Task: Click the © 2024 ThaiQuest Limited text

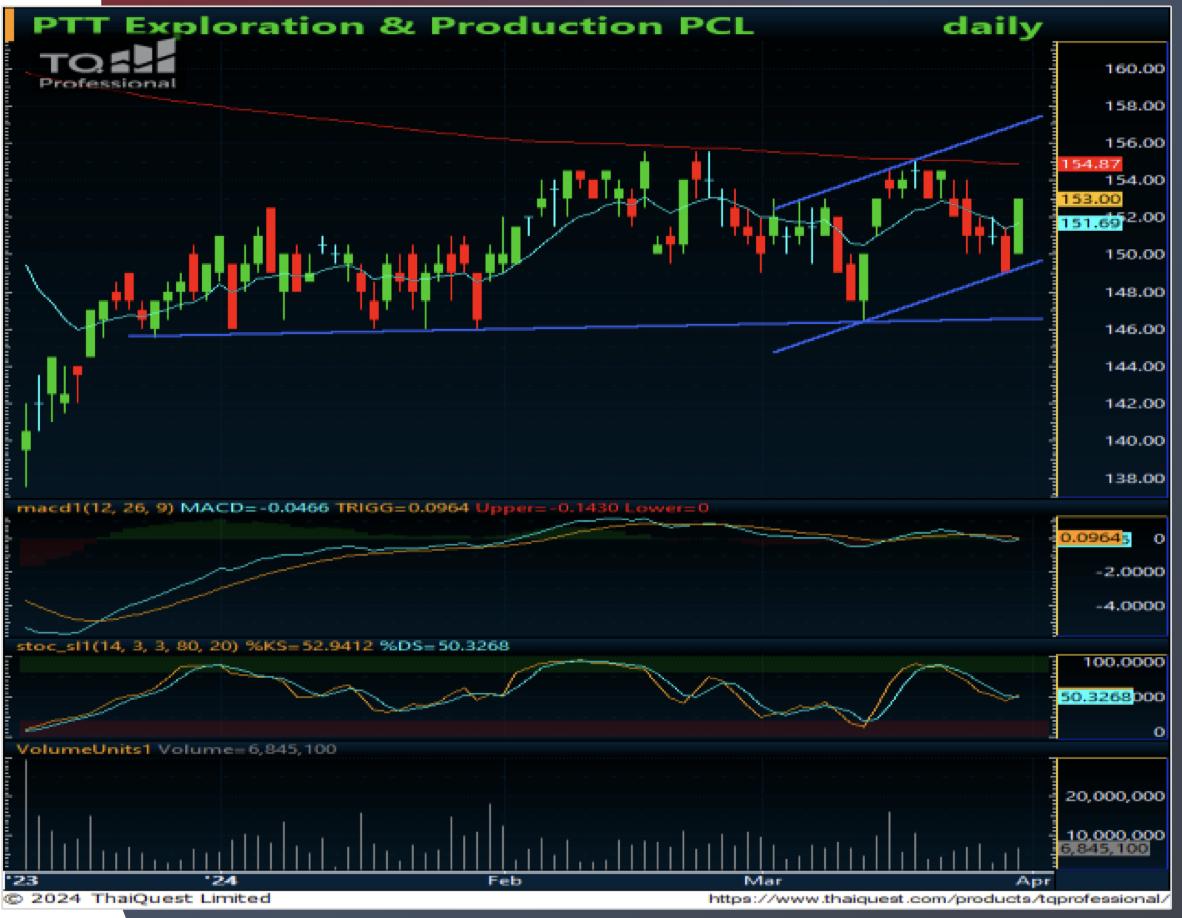Action: [x=136, y=898]
